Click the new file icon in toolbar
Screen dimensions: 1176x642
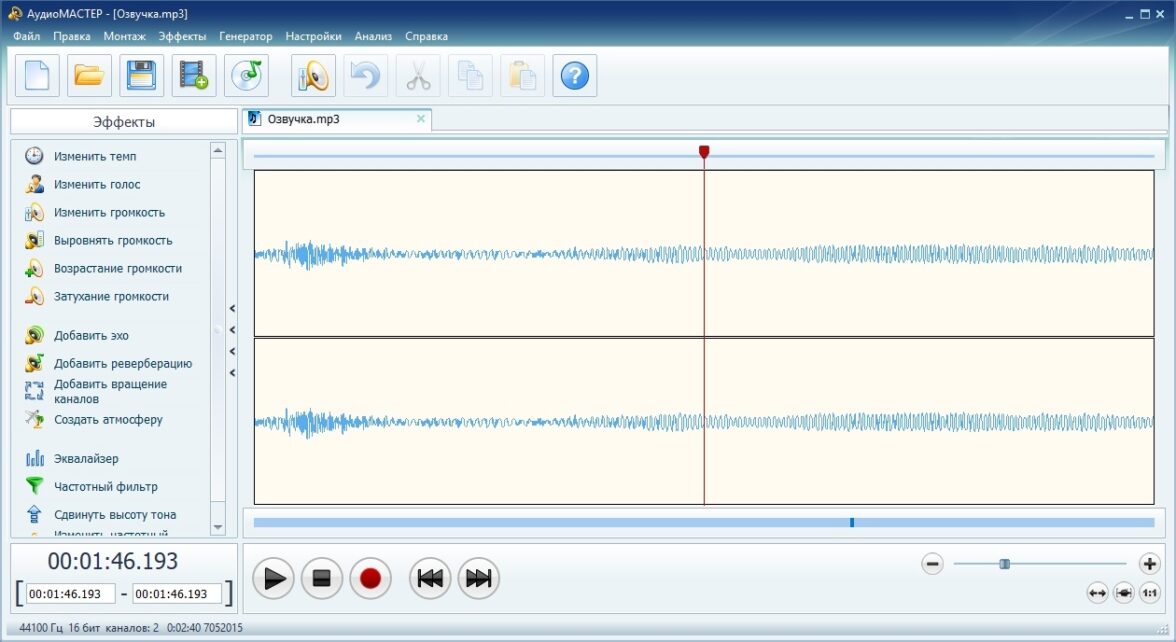[37, 76]
